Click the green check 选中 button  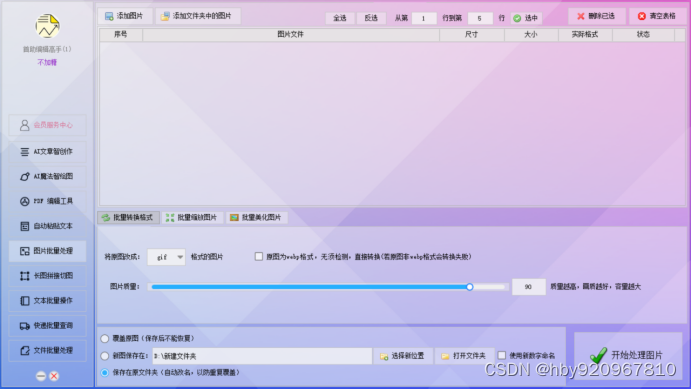526,18
